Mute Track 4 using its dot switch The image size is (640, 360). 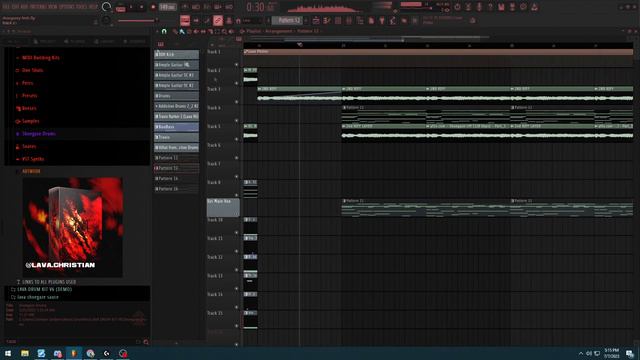(236, 121)
